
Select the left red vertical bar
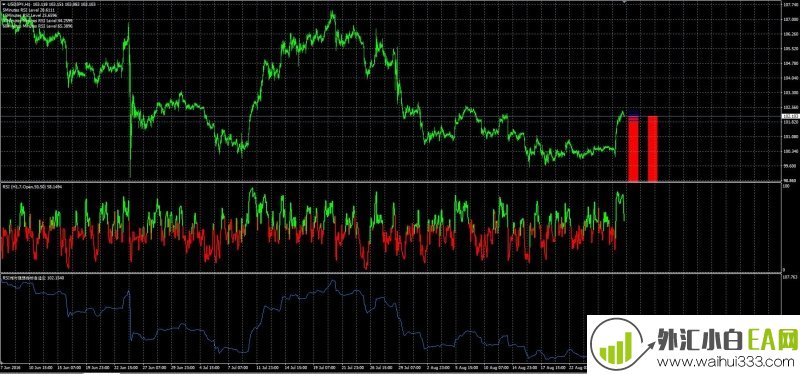pyautogui.click(x=633, y=148)
